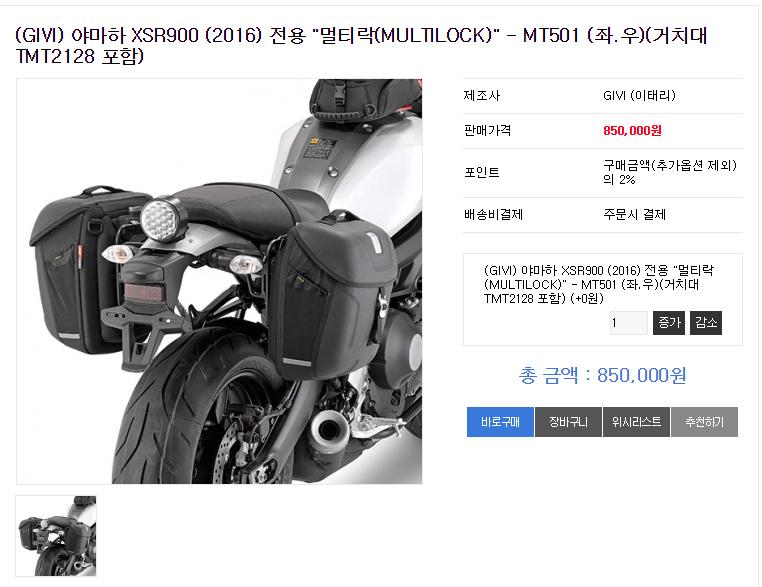The width and height of the screenshot is (762, 587).
Task: Save product using 위시리스트 button
Action: [x=636, y=422]
